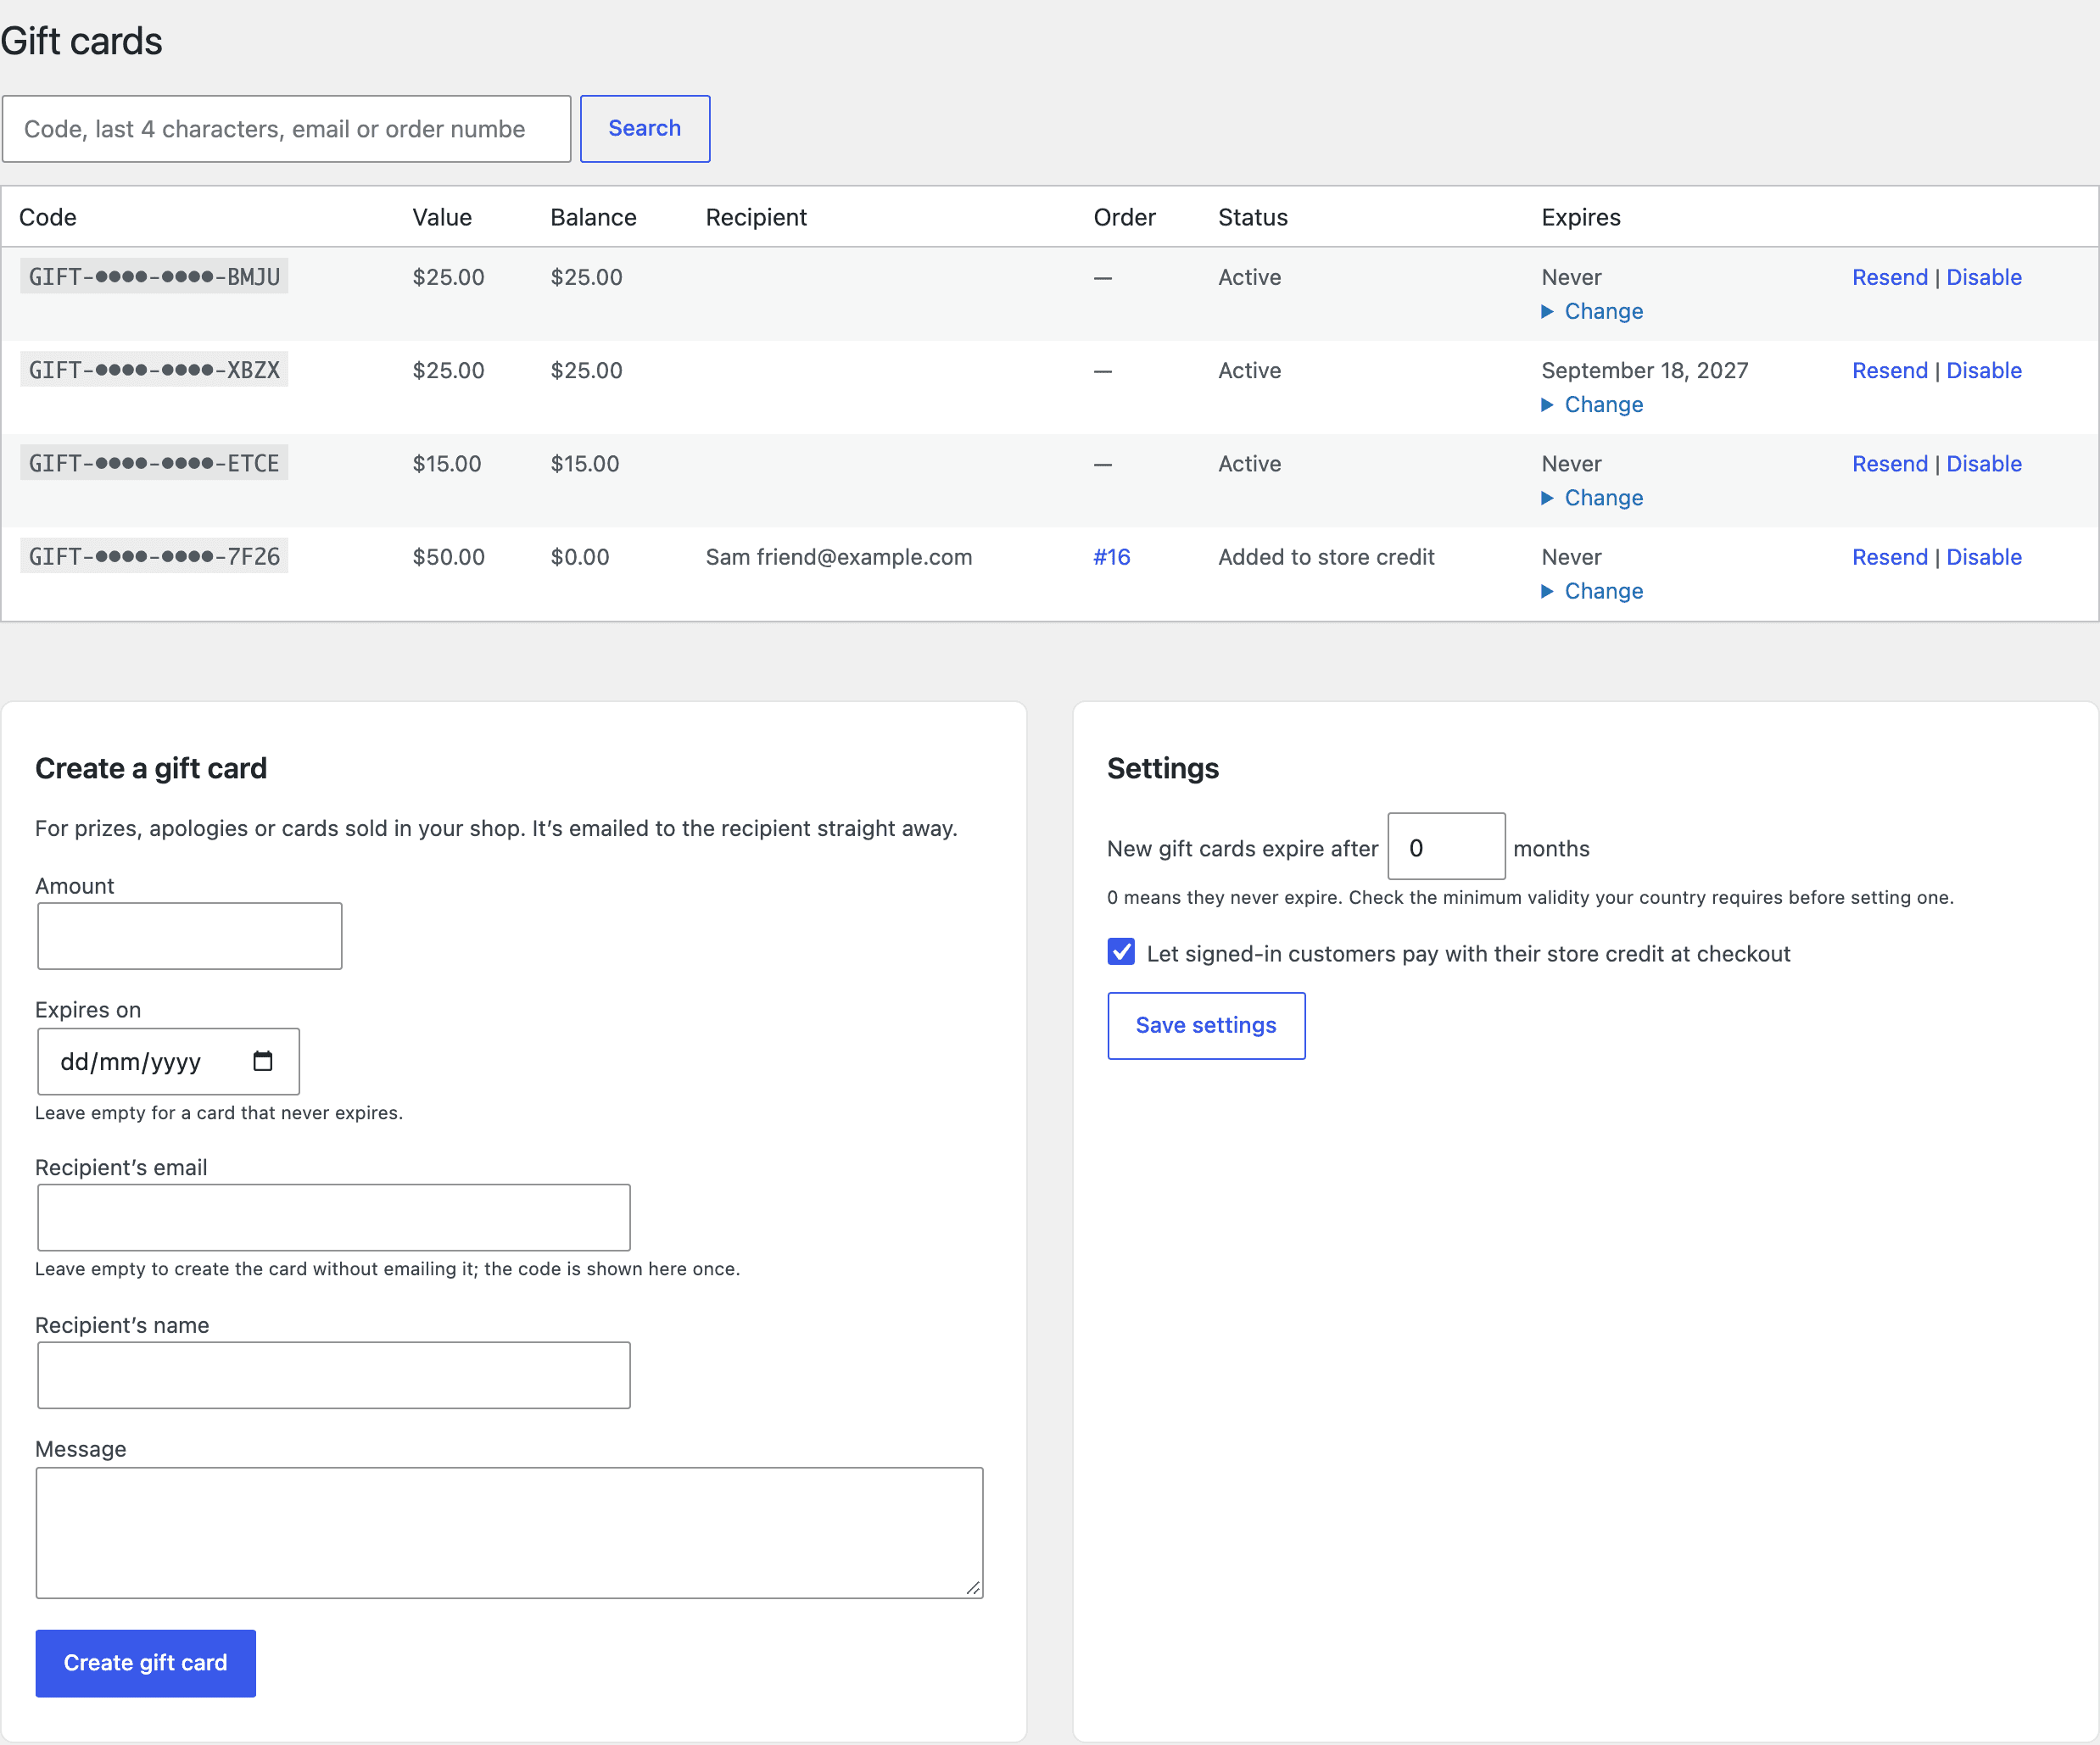Click the $0.00 balance cell
2100x1745 pixels.
579,557
